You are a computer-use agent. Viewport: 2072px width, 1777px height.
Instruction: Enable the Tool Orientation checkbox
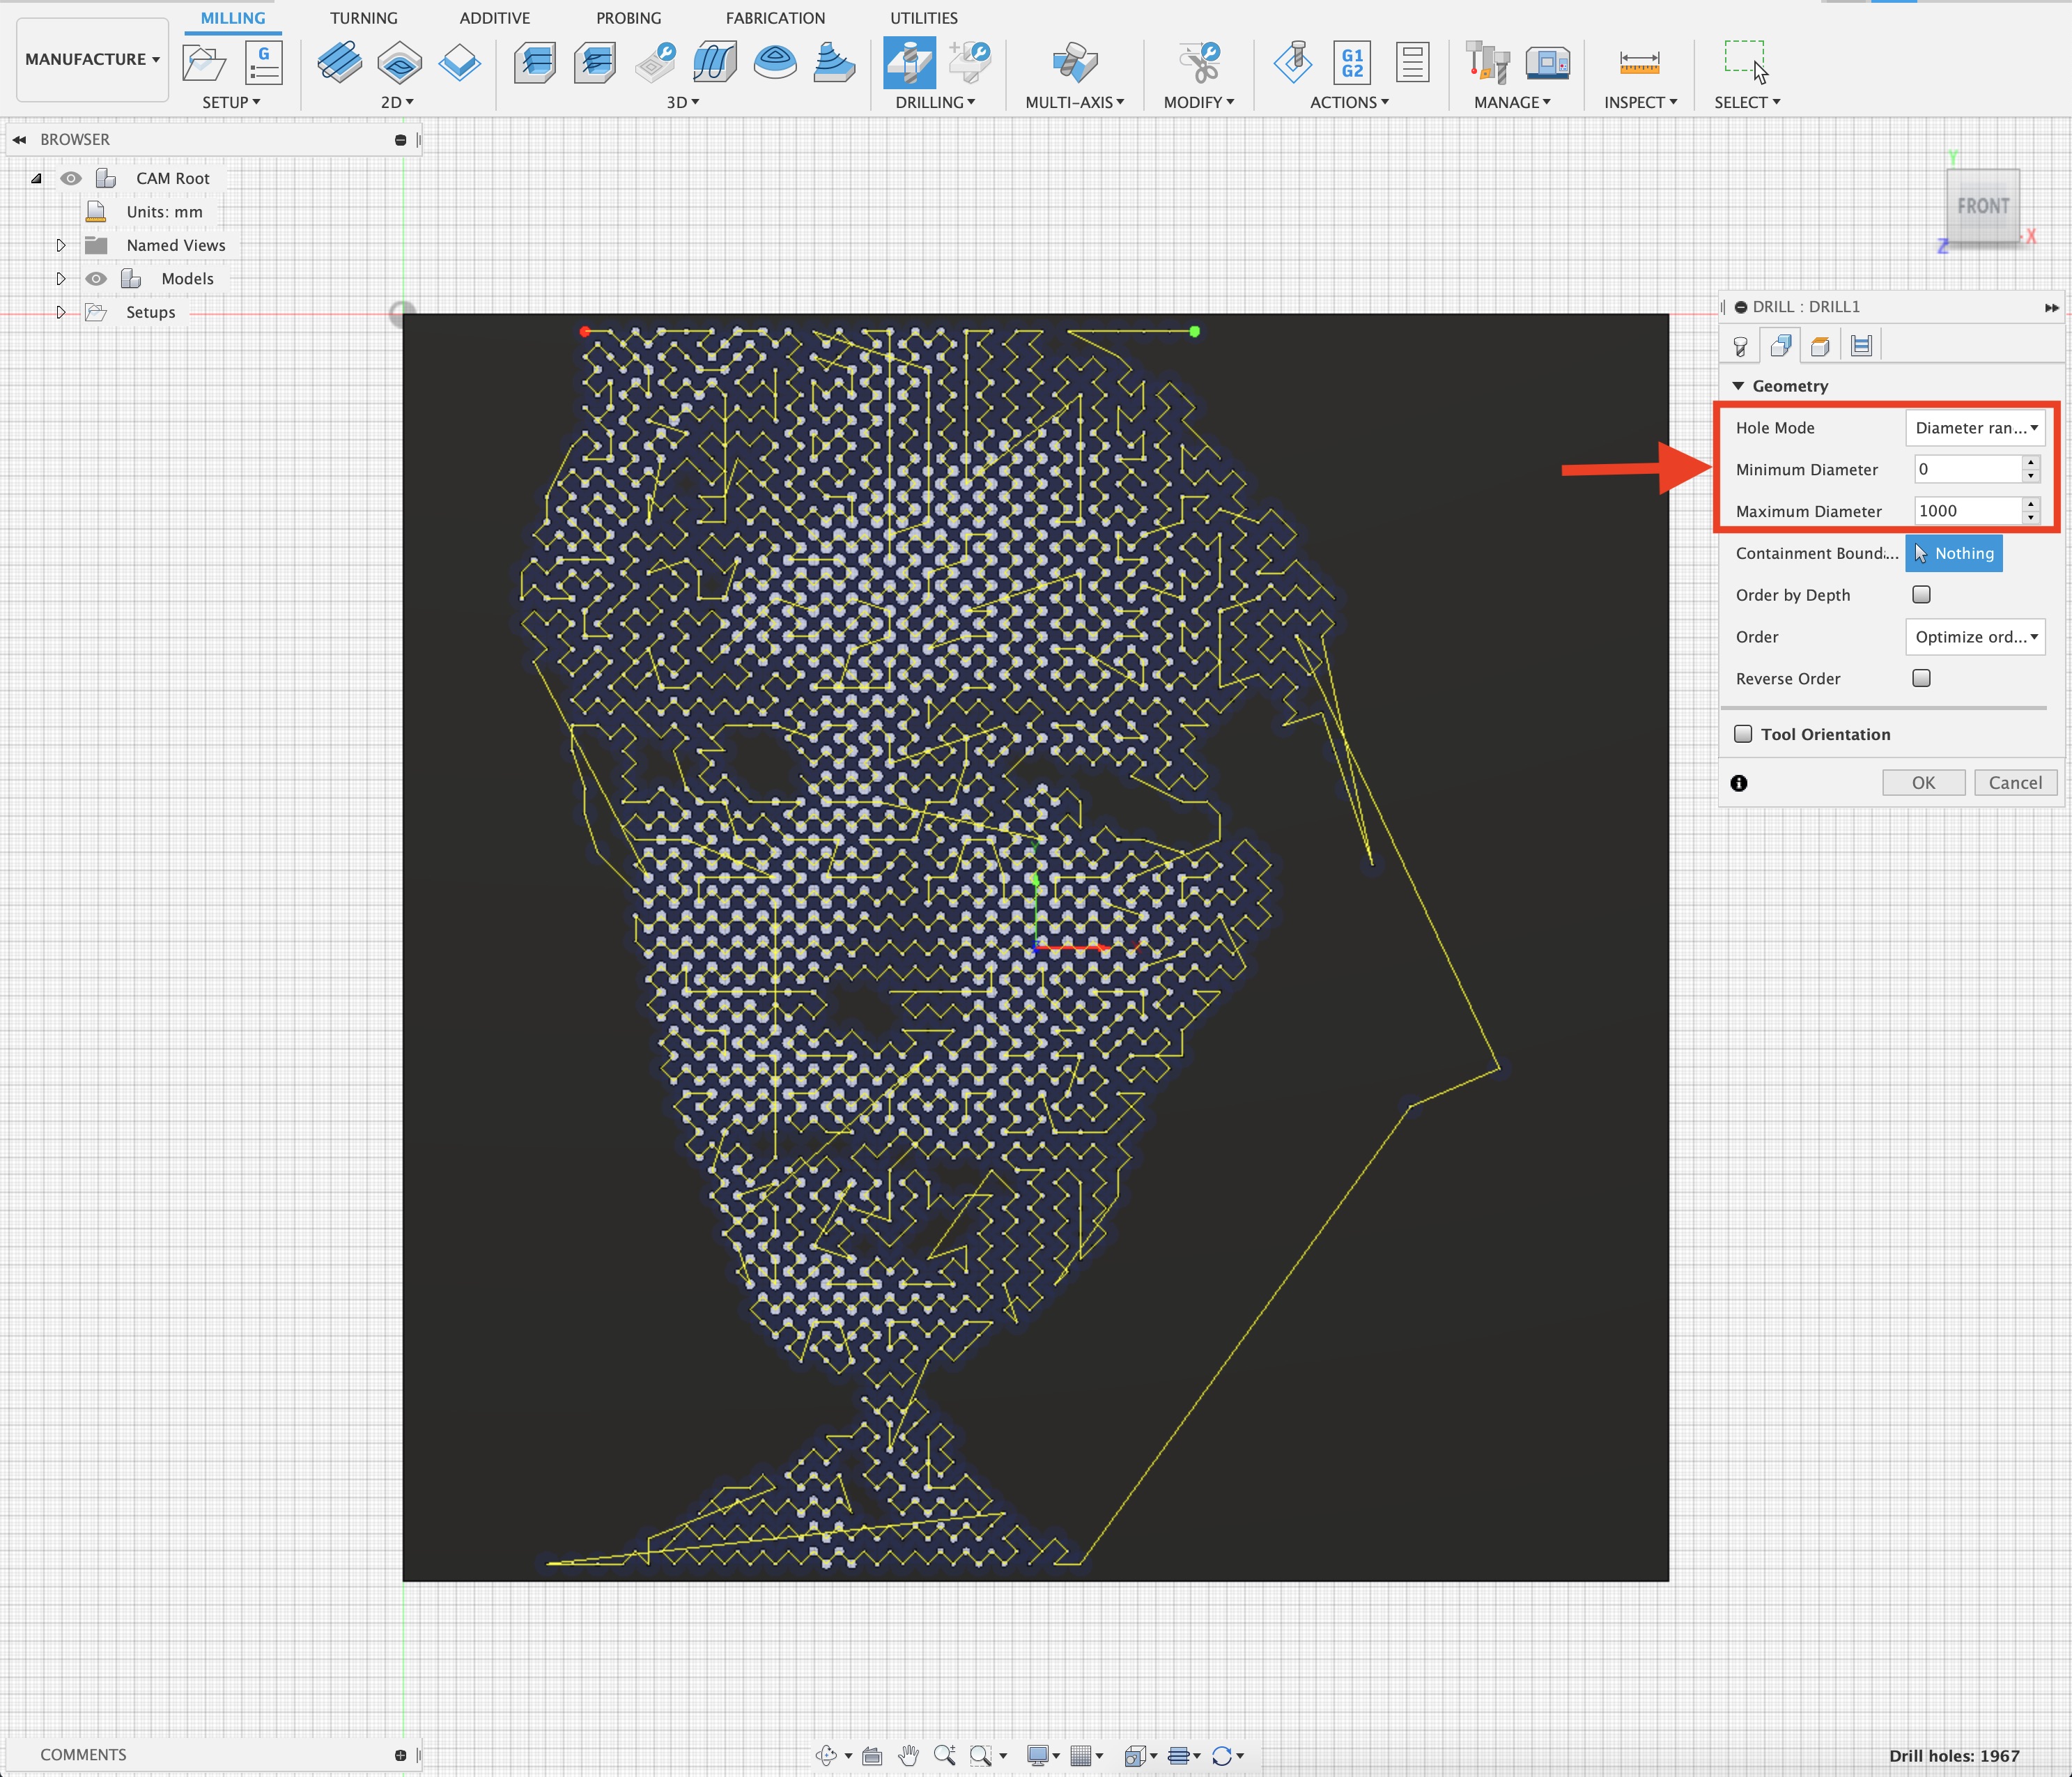(1743, 734)
